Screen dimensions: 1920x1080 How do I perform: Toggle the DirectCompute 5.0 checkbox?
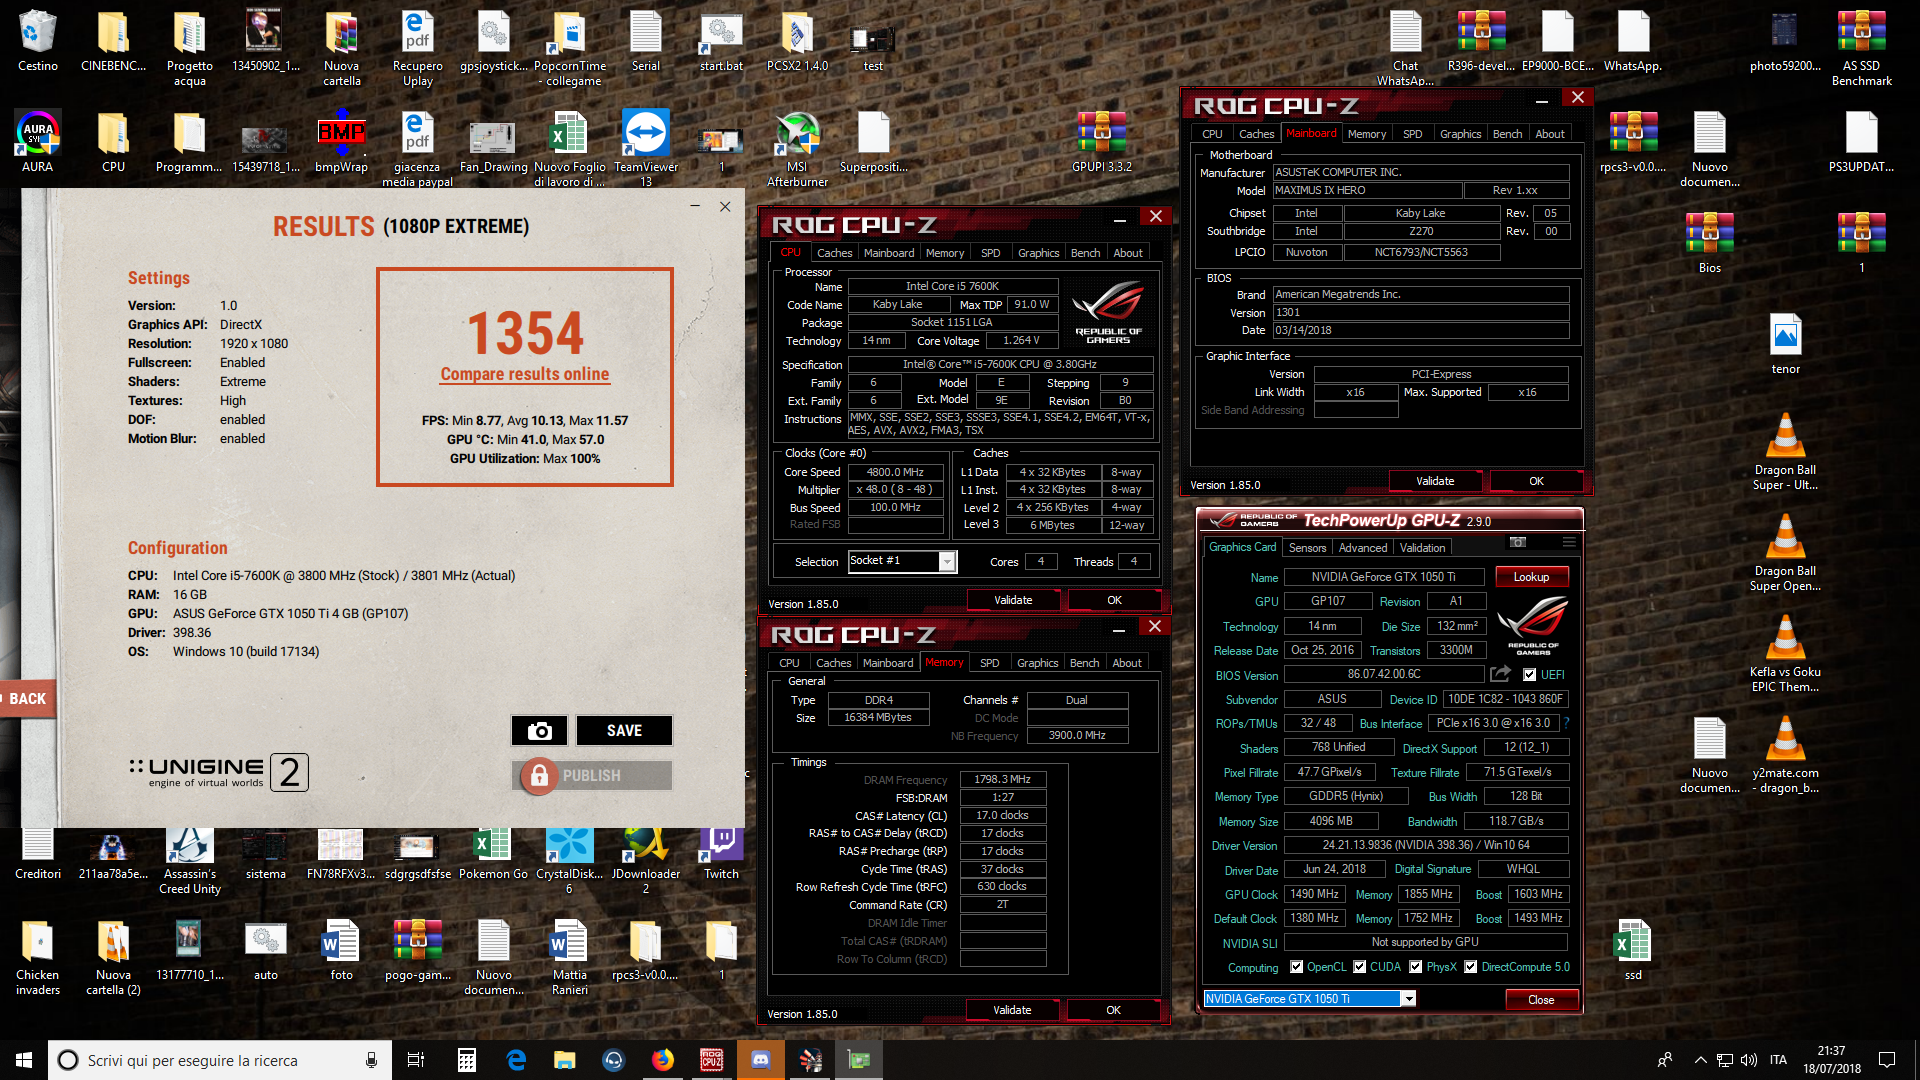1471,967
